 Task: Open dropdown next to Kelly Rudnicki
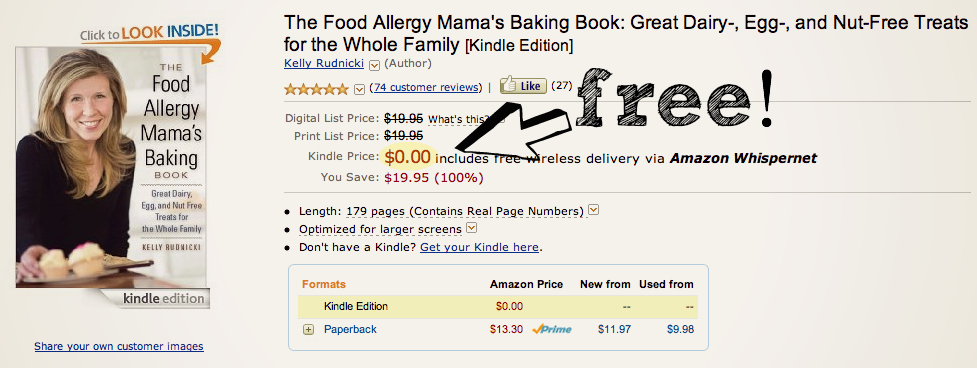(374, 64)
